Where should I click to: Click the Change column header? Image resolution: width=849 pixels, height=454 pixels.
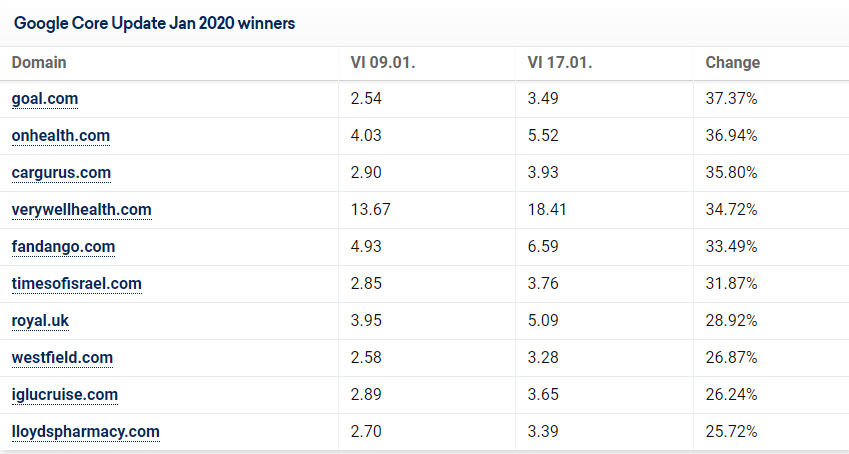pos(733,62)
